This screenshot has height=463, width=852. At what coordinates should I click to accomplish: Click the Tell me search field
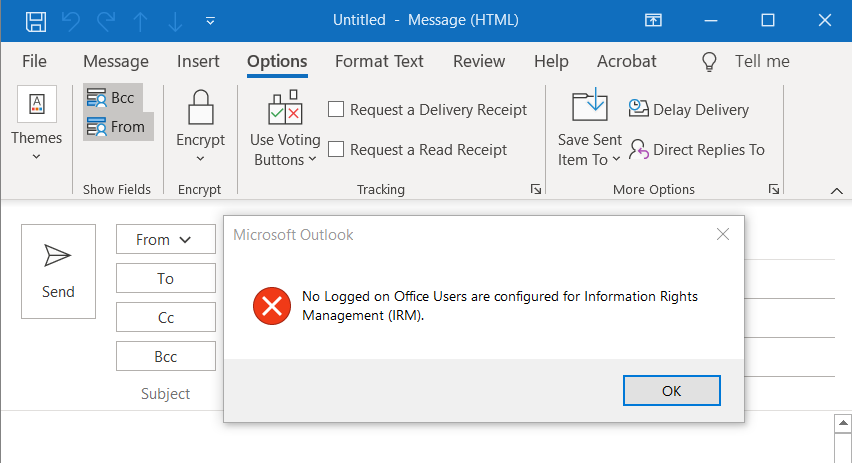pyautogui.click(x=762, y=61)
